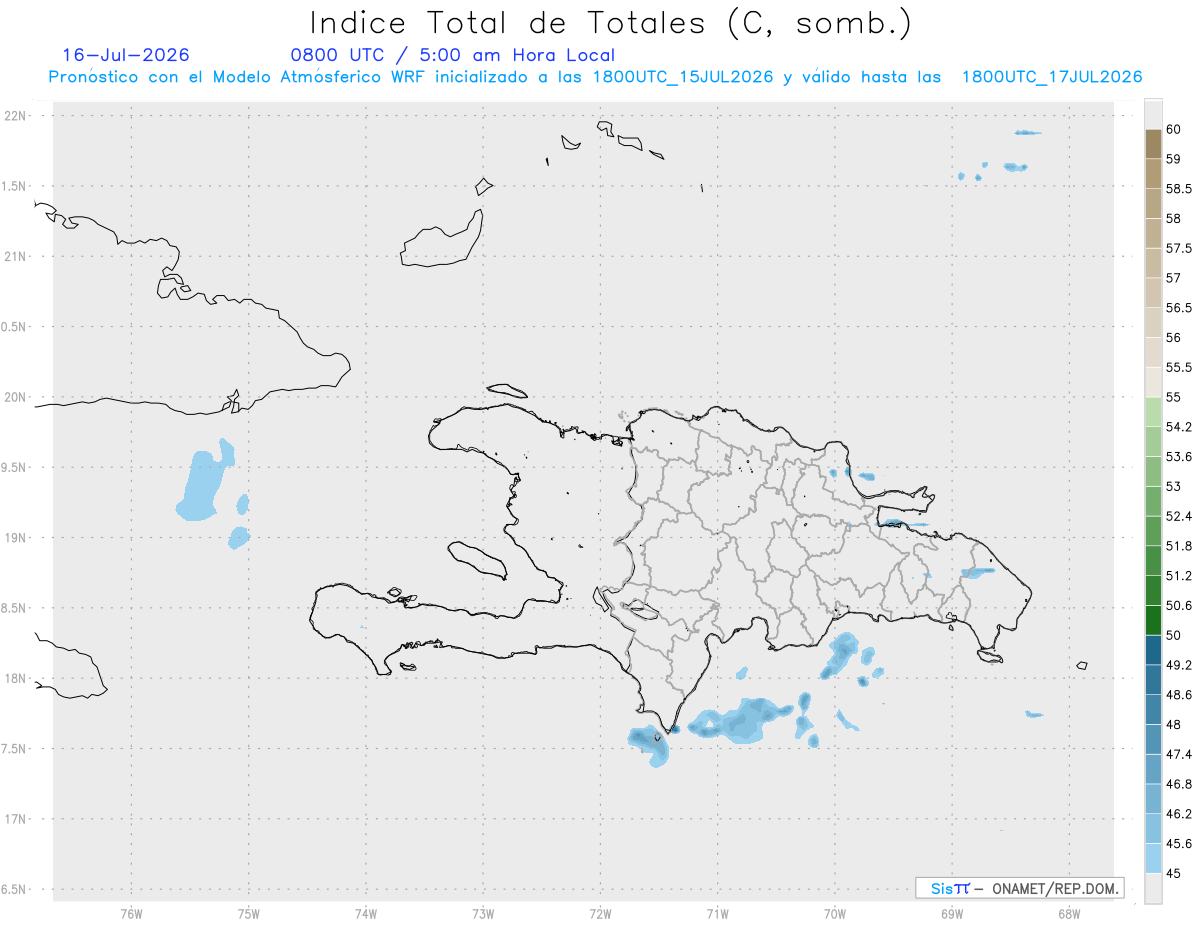
Task: Click the legend value "59"
Action: (1174, 159)
